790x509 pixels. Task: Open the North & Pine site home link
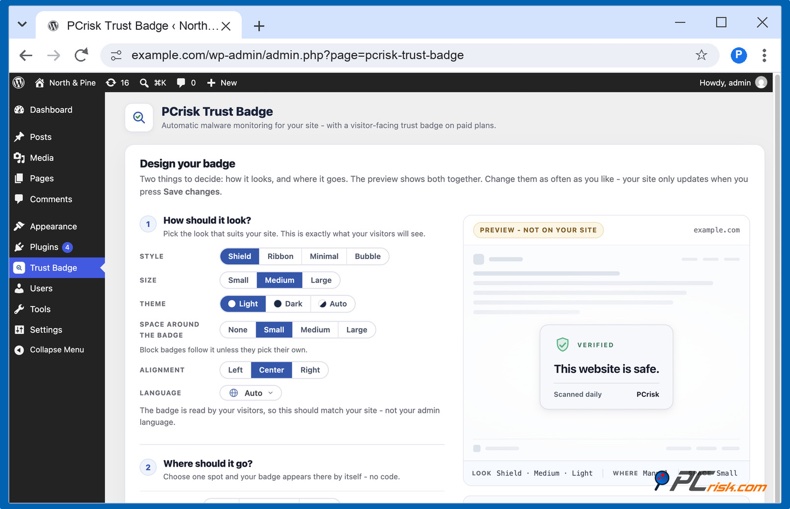point(65,83)
